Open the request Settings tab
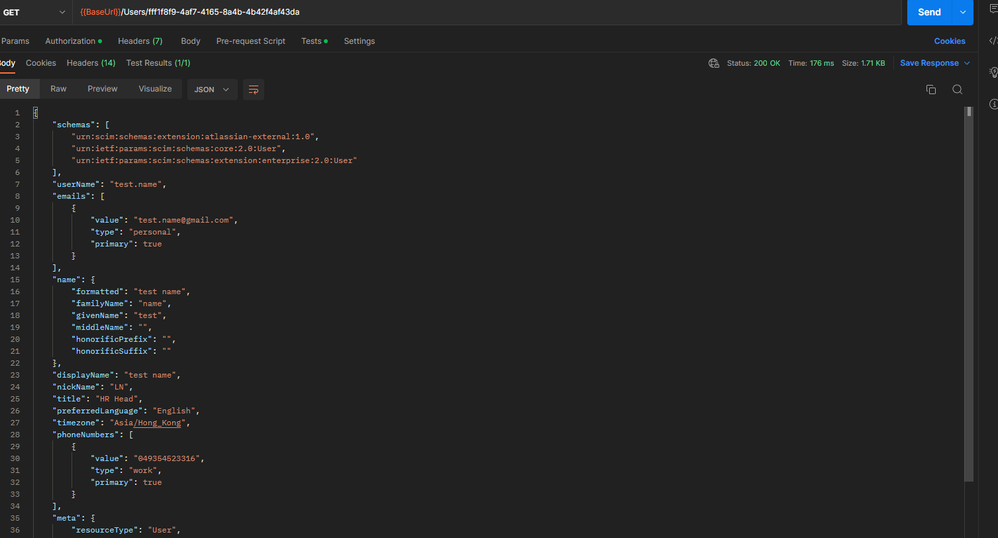 (359, 41)
